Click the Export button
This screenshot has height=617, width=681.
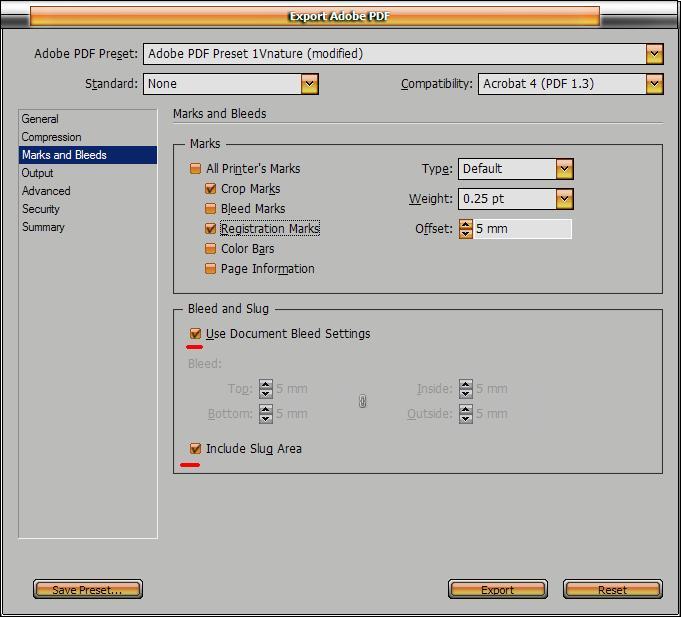(x=498, y=589)
